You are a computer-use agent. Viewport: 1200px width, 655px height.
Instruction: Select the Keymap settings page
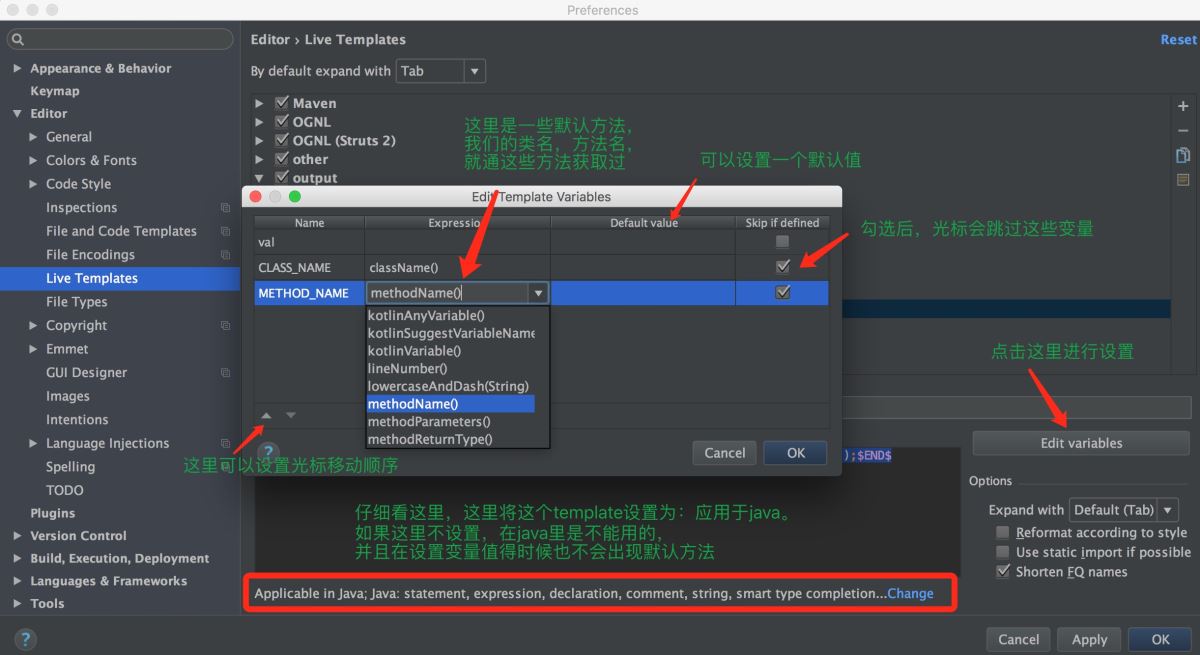click(x=55, y=91)
